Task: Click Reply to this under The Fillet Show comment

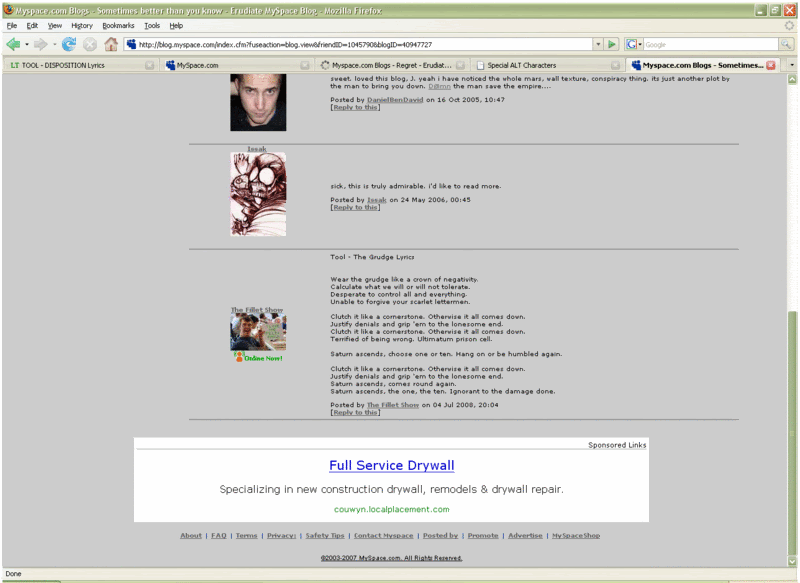Action: click(x=355, y=412)
